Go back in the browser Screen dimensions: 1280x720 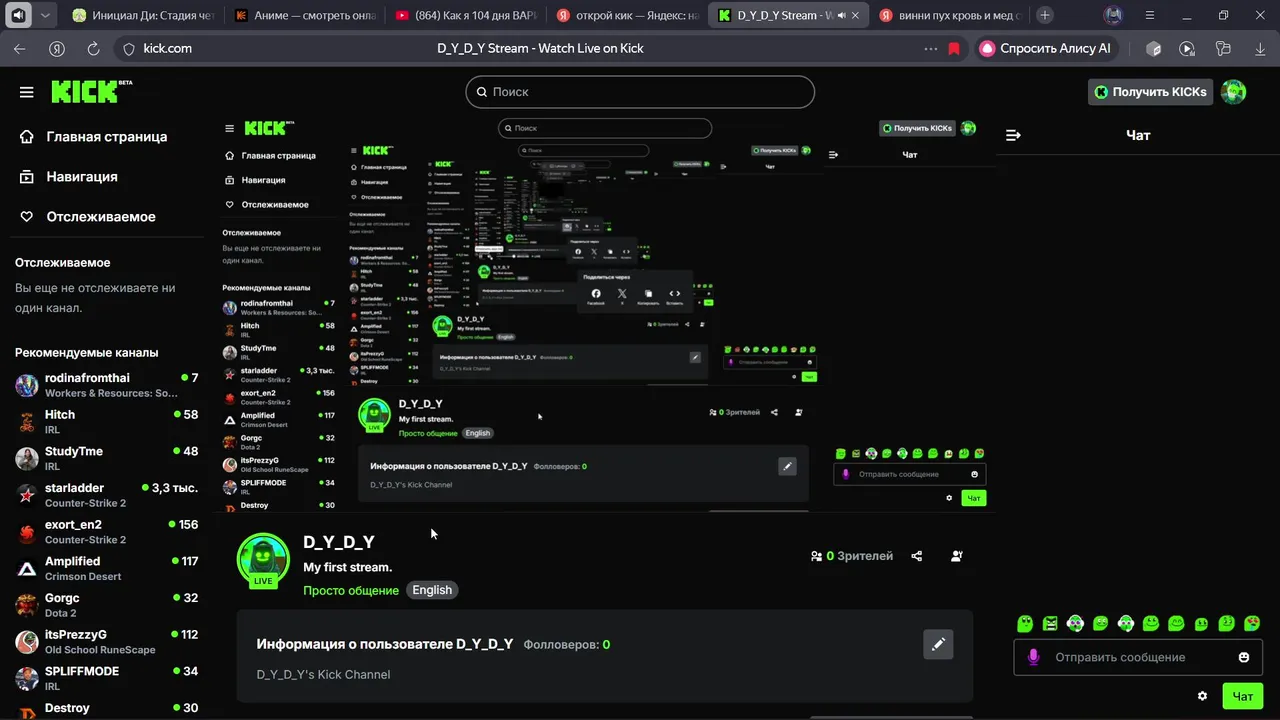point(20,48)
